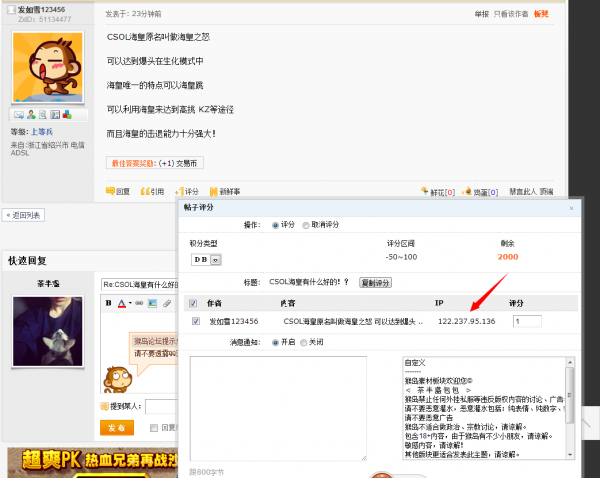Attach a file with the paperclip icon
This screenshot has height=478, width=600.
[167, 303]
